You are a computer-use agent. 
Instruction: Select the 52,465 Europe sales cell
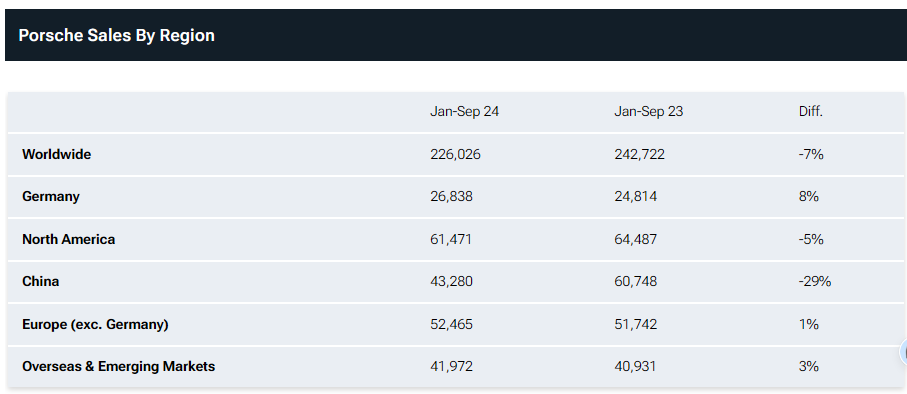tap(451, 325)
